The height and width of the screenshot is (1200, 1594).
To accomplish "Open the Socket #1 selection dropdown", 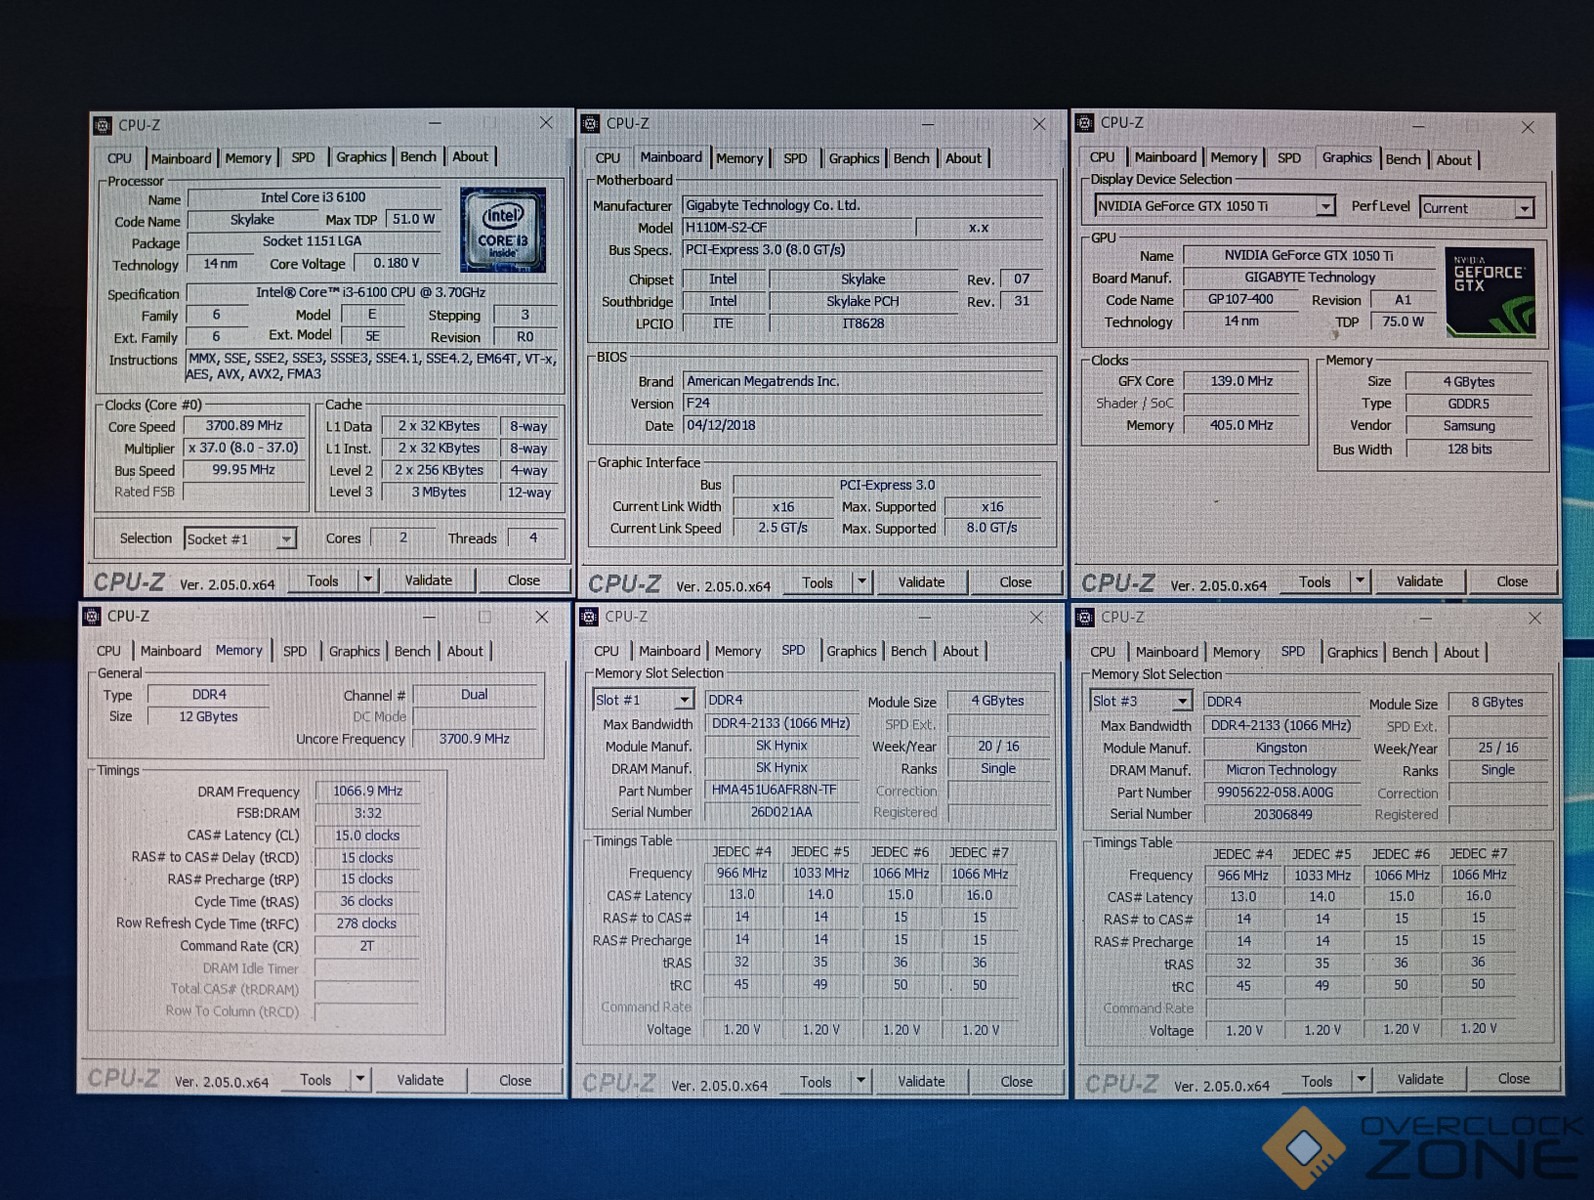I will pos(286,539).
